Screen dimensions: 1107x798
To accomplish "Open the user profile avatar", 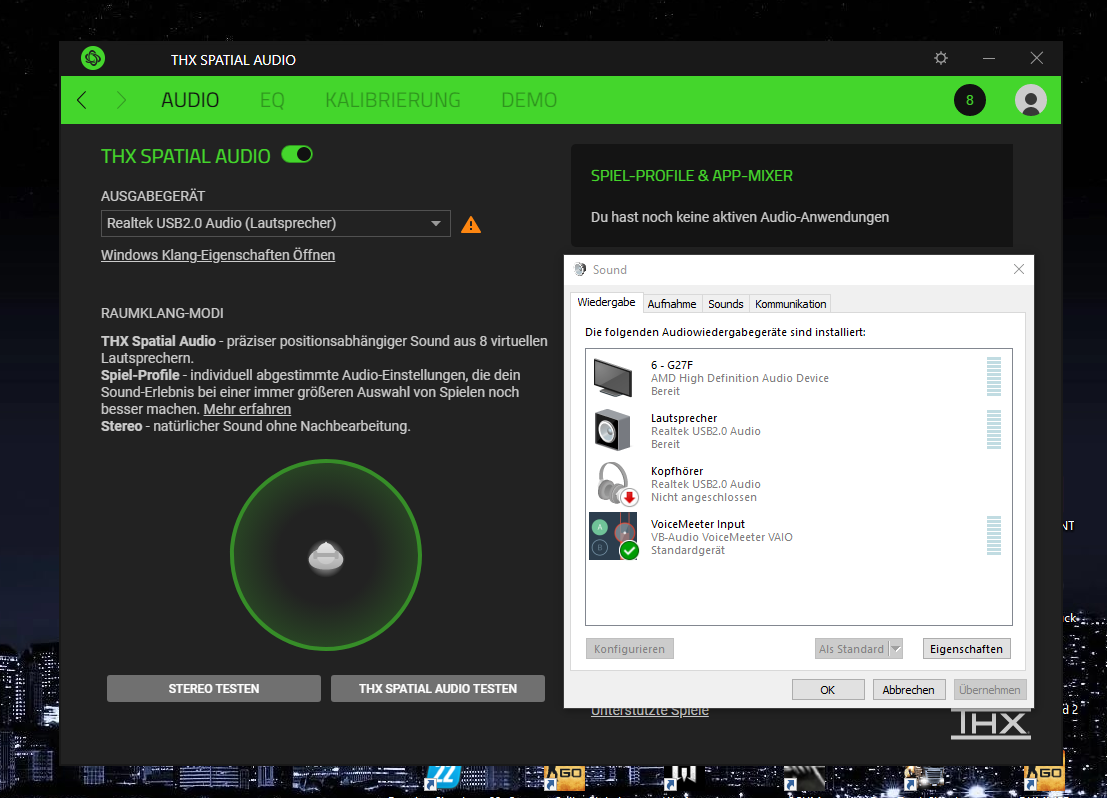I will click(1031, 100).
